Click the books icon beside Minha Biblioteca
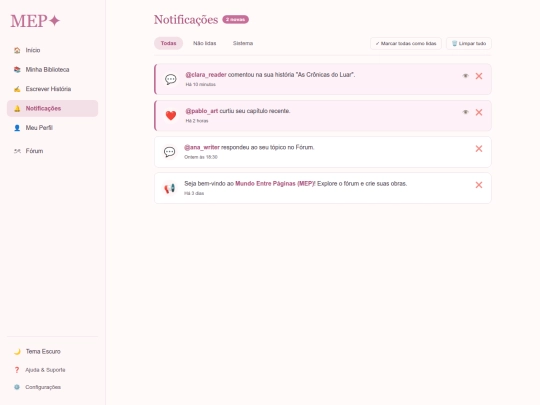540x405 pixels. tap(17, 70)
